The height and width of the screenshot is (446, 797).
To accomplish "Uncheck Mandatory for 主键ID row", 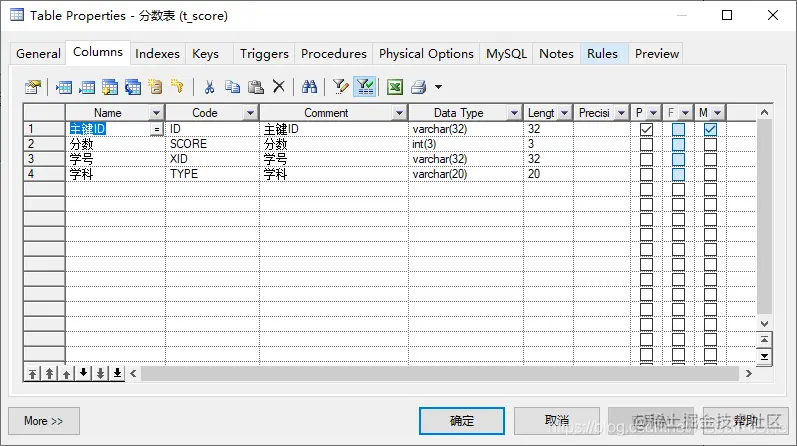I will [711, 129].
